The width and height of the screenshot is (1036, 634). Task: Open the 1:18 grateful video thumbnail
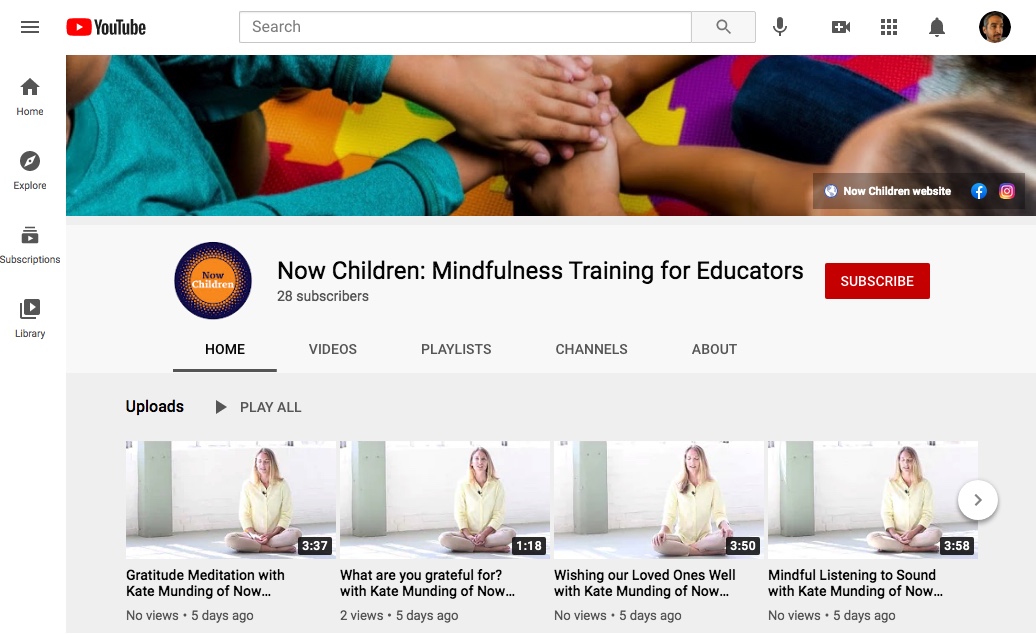pos(445,500)
